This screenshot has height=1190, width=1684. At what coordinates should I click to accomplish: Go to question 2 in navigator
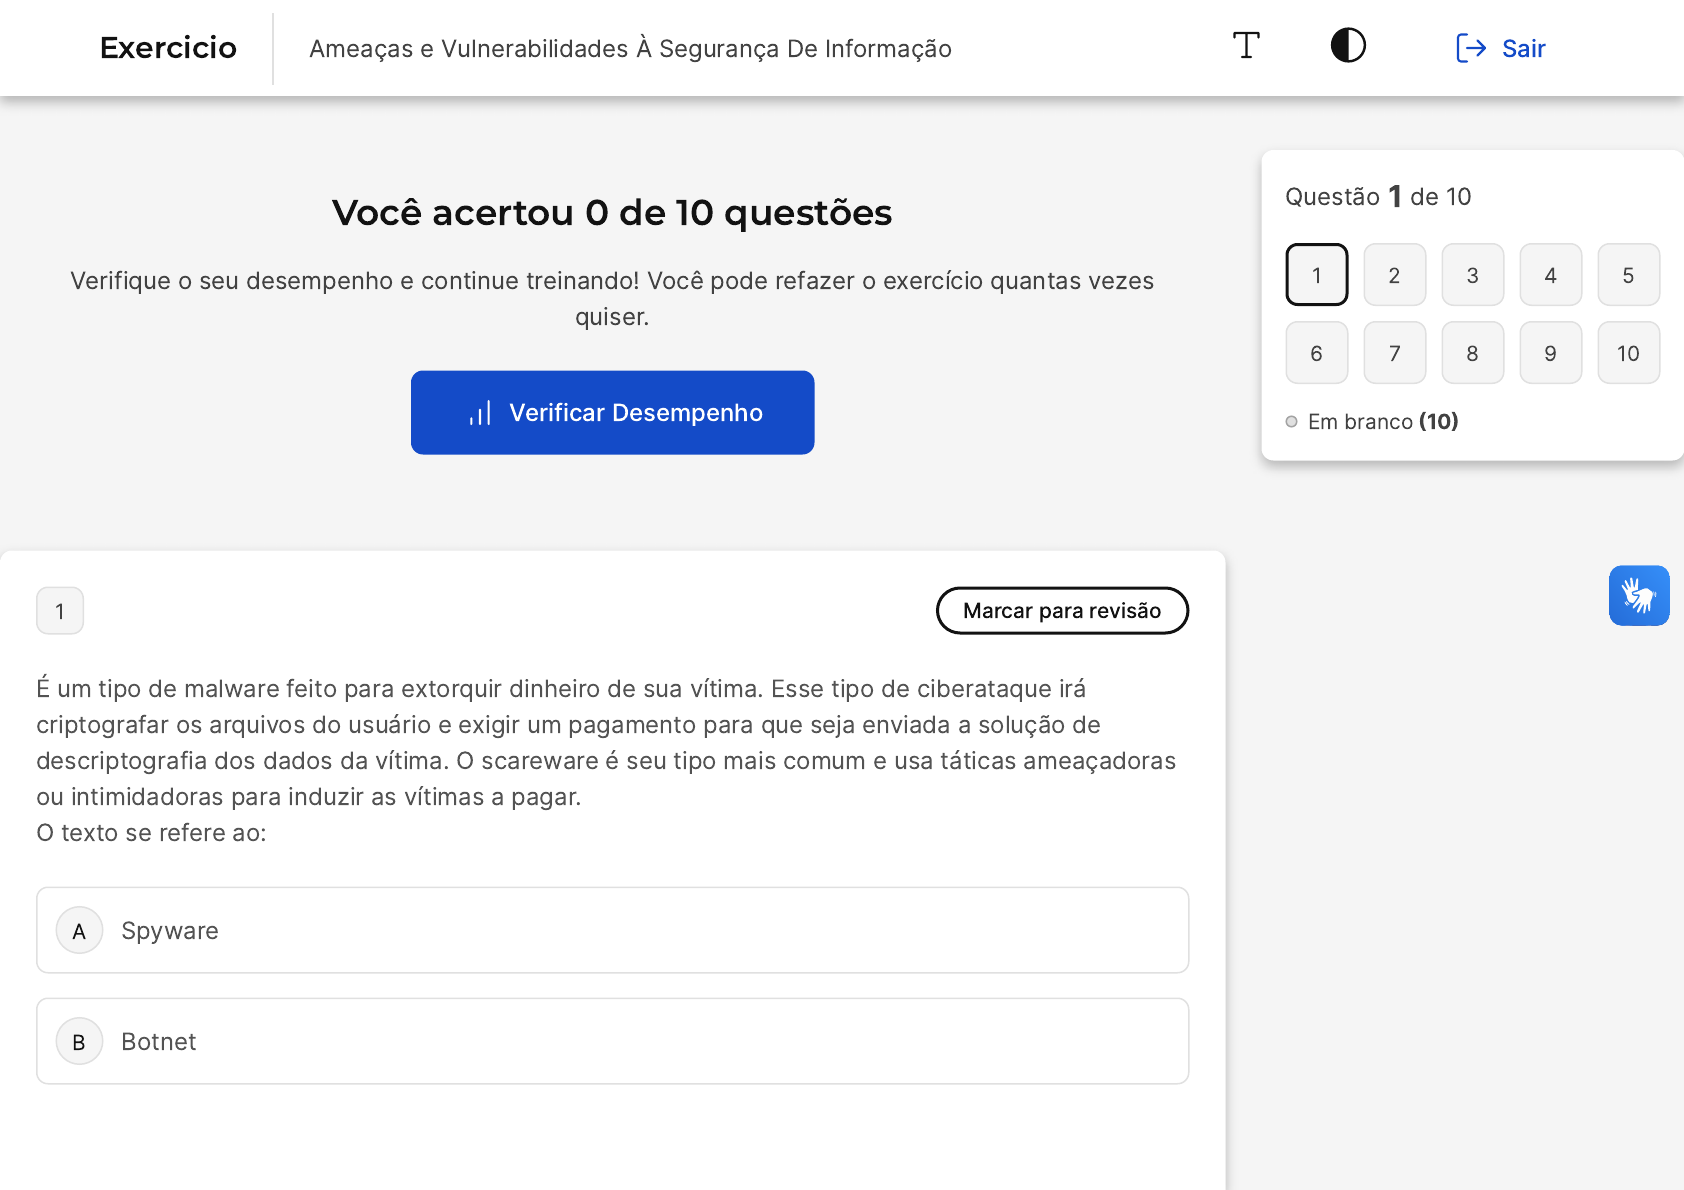1394,275
